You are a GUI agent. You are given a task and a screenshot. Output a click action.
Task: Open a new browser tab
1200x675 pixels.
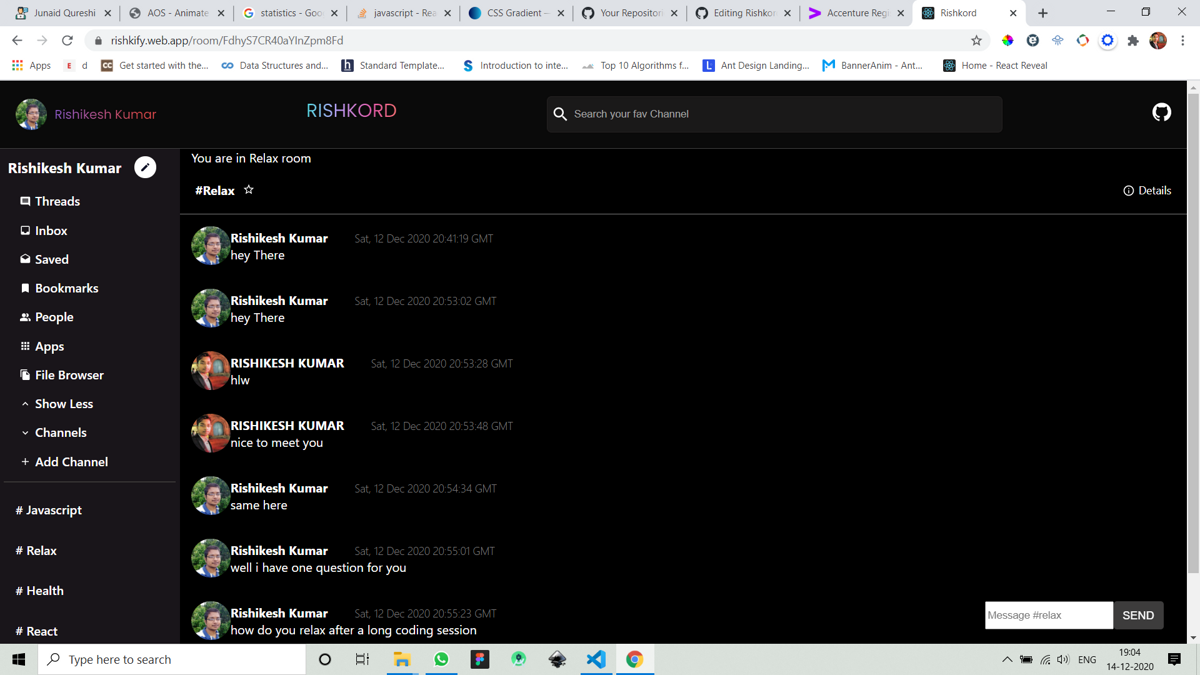point(1043,13)
